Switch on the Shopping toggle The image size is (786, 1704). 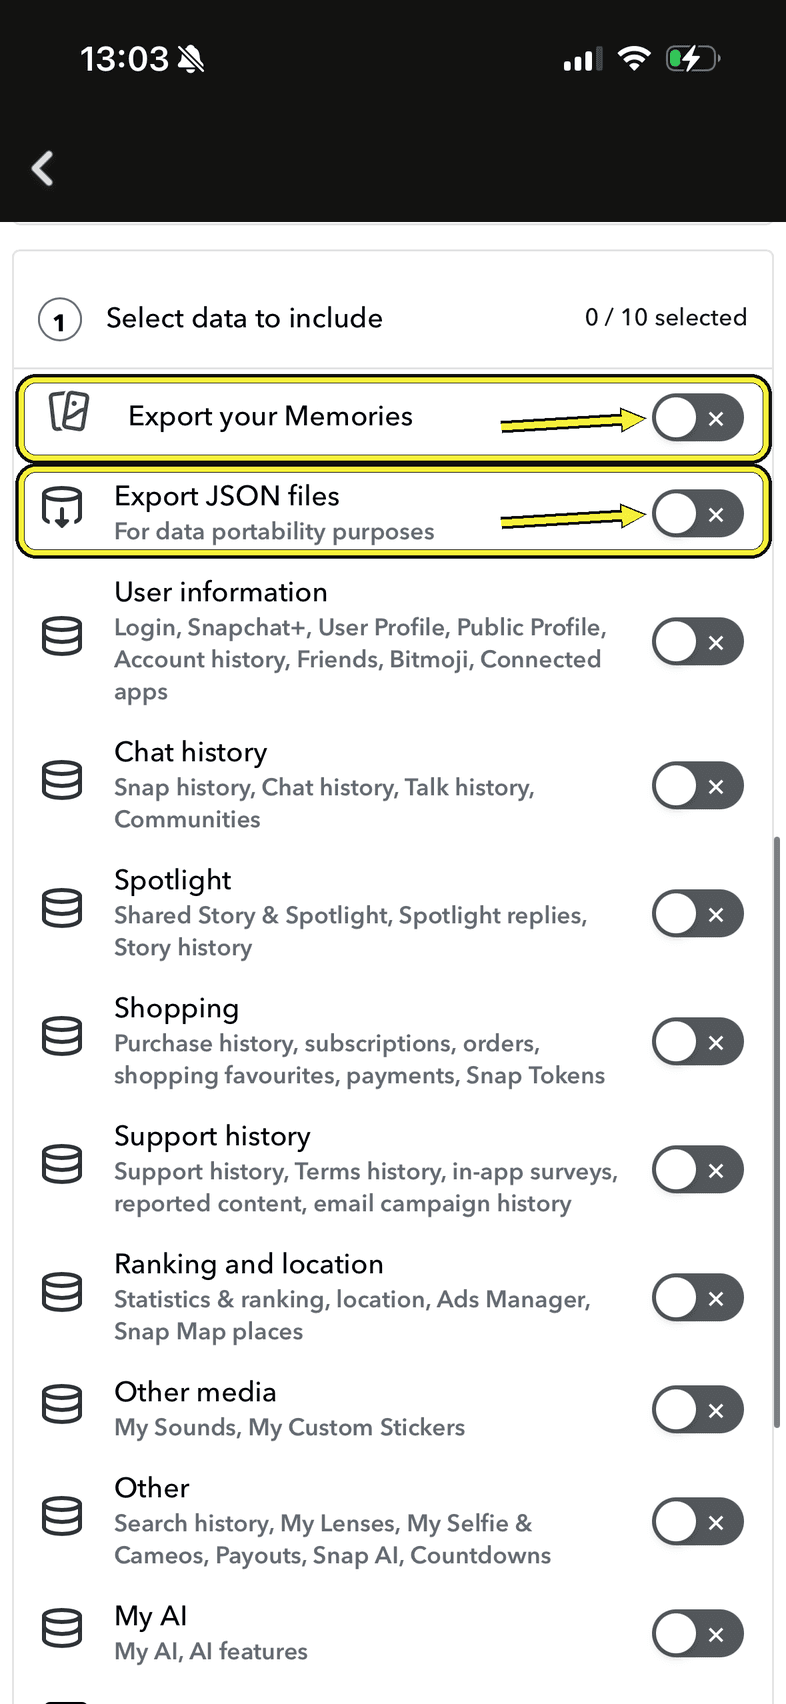(698, 1042)
